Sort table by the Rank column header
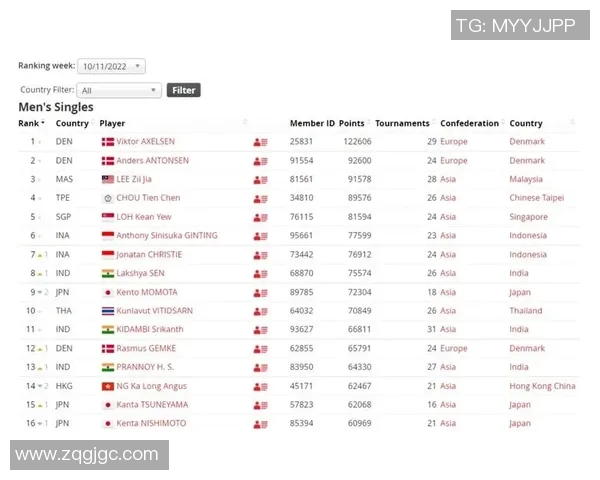 (x=29, y=123)
